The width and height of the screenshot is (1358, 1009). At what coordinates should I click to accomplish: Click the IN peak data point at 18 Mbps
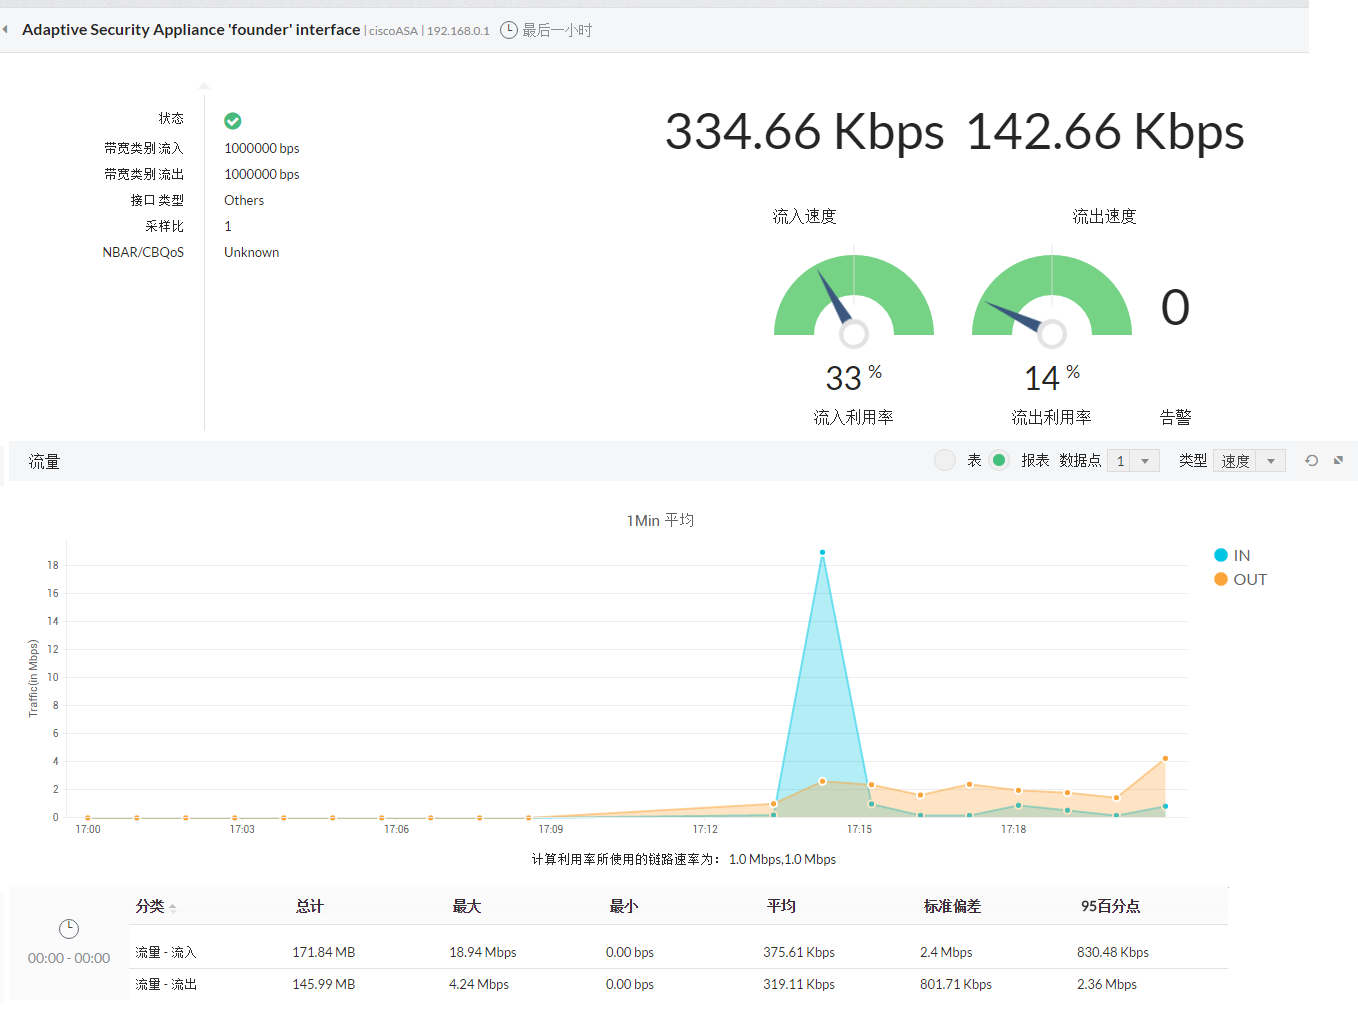(x=823, y=552)
